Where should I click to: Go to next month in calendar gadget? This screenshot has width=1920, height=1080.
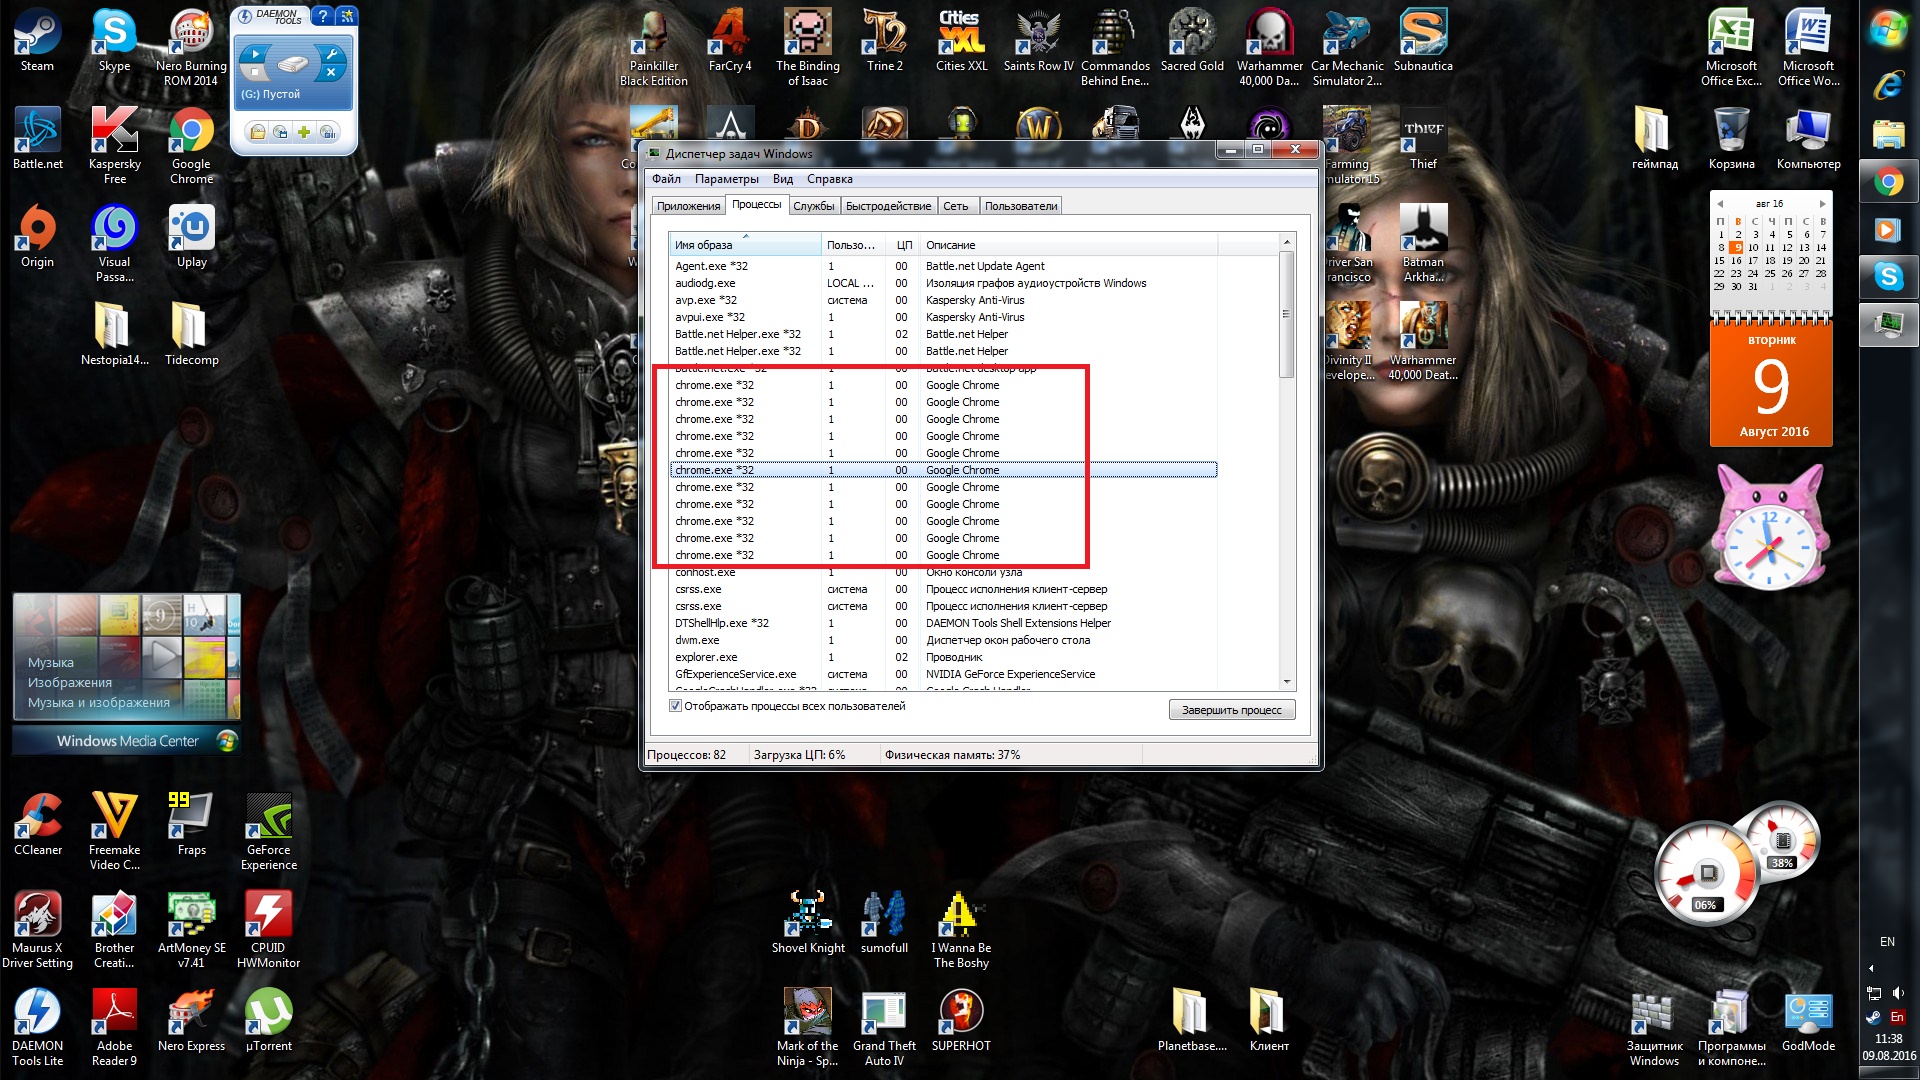coord(1822,204)
